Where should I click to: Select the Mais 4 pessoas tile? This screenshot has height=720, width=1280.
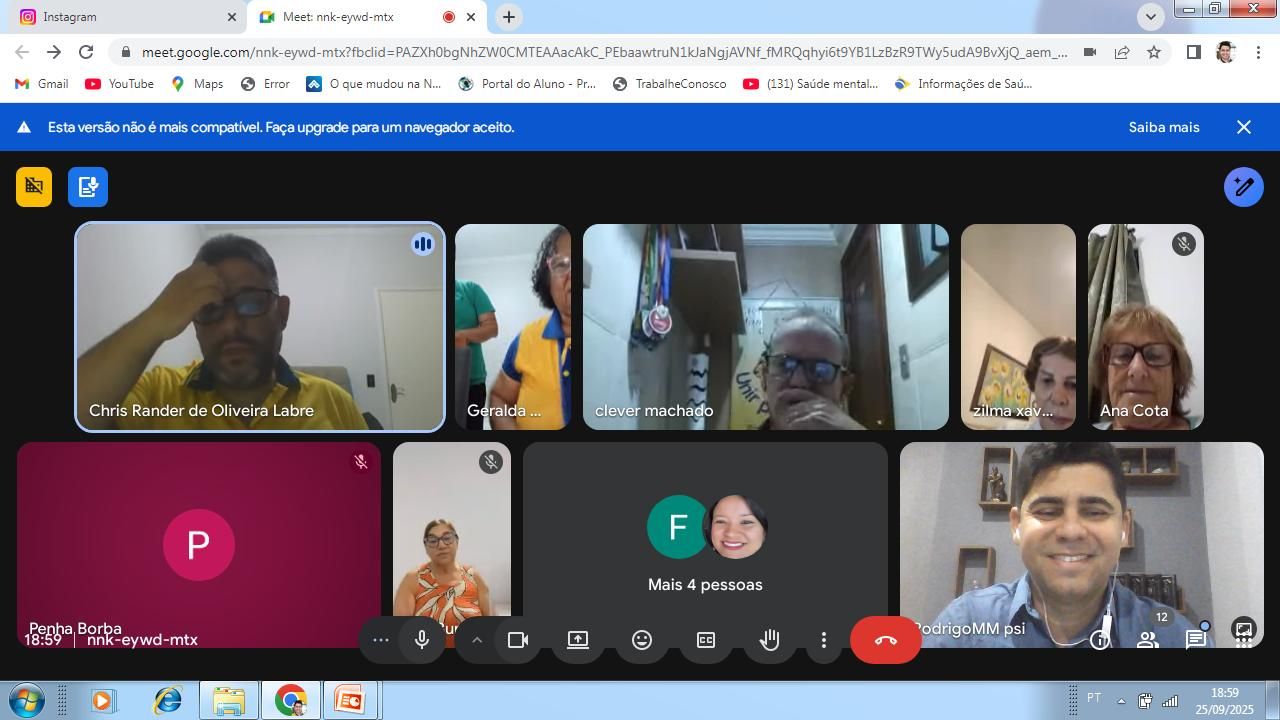[705, 545]
